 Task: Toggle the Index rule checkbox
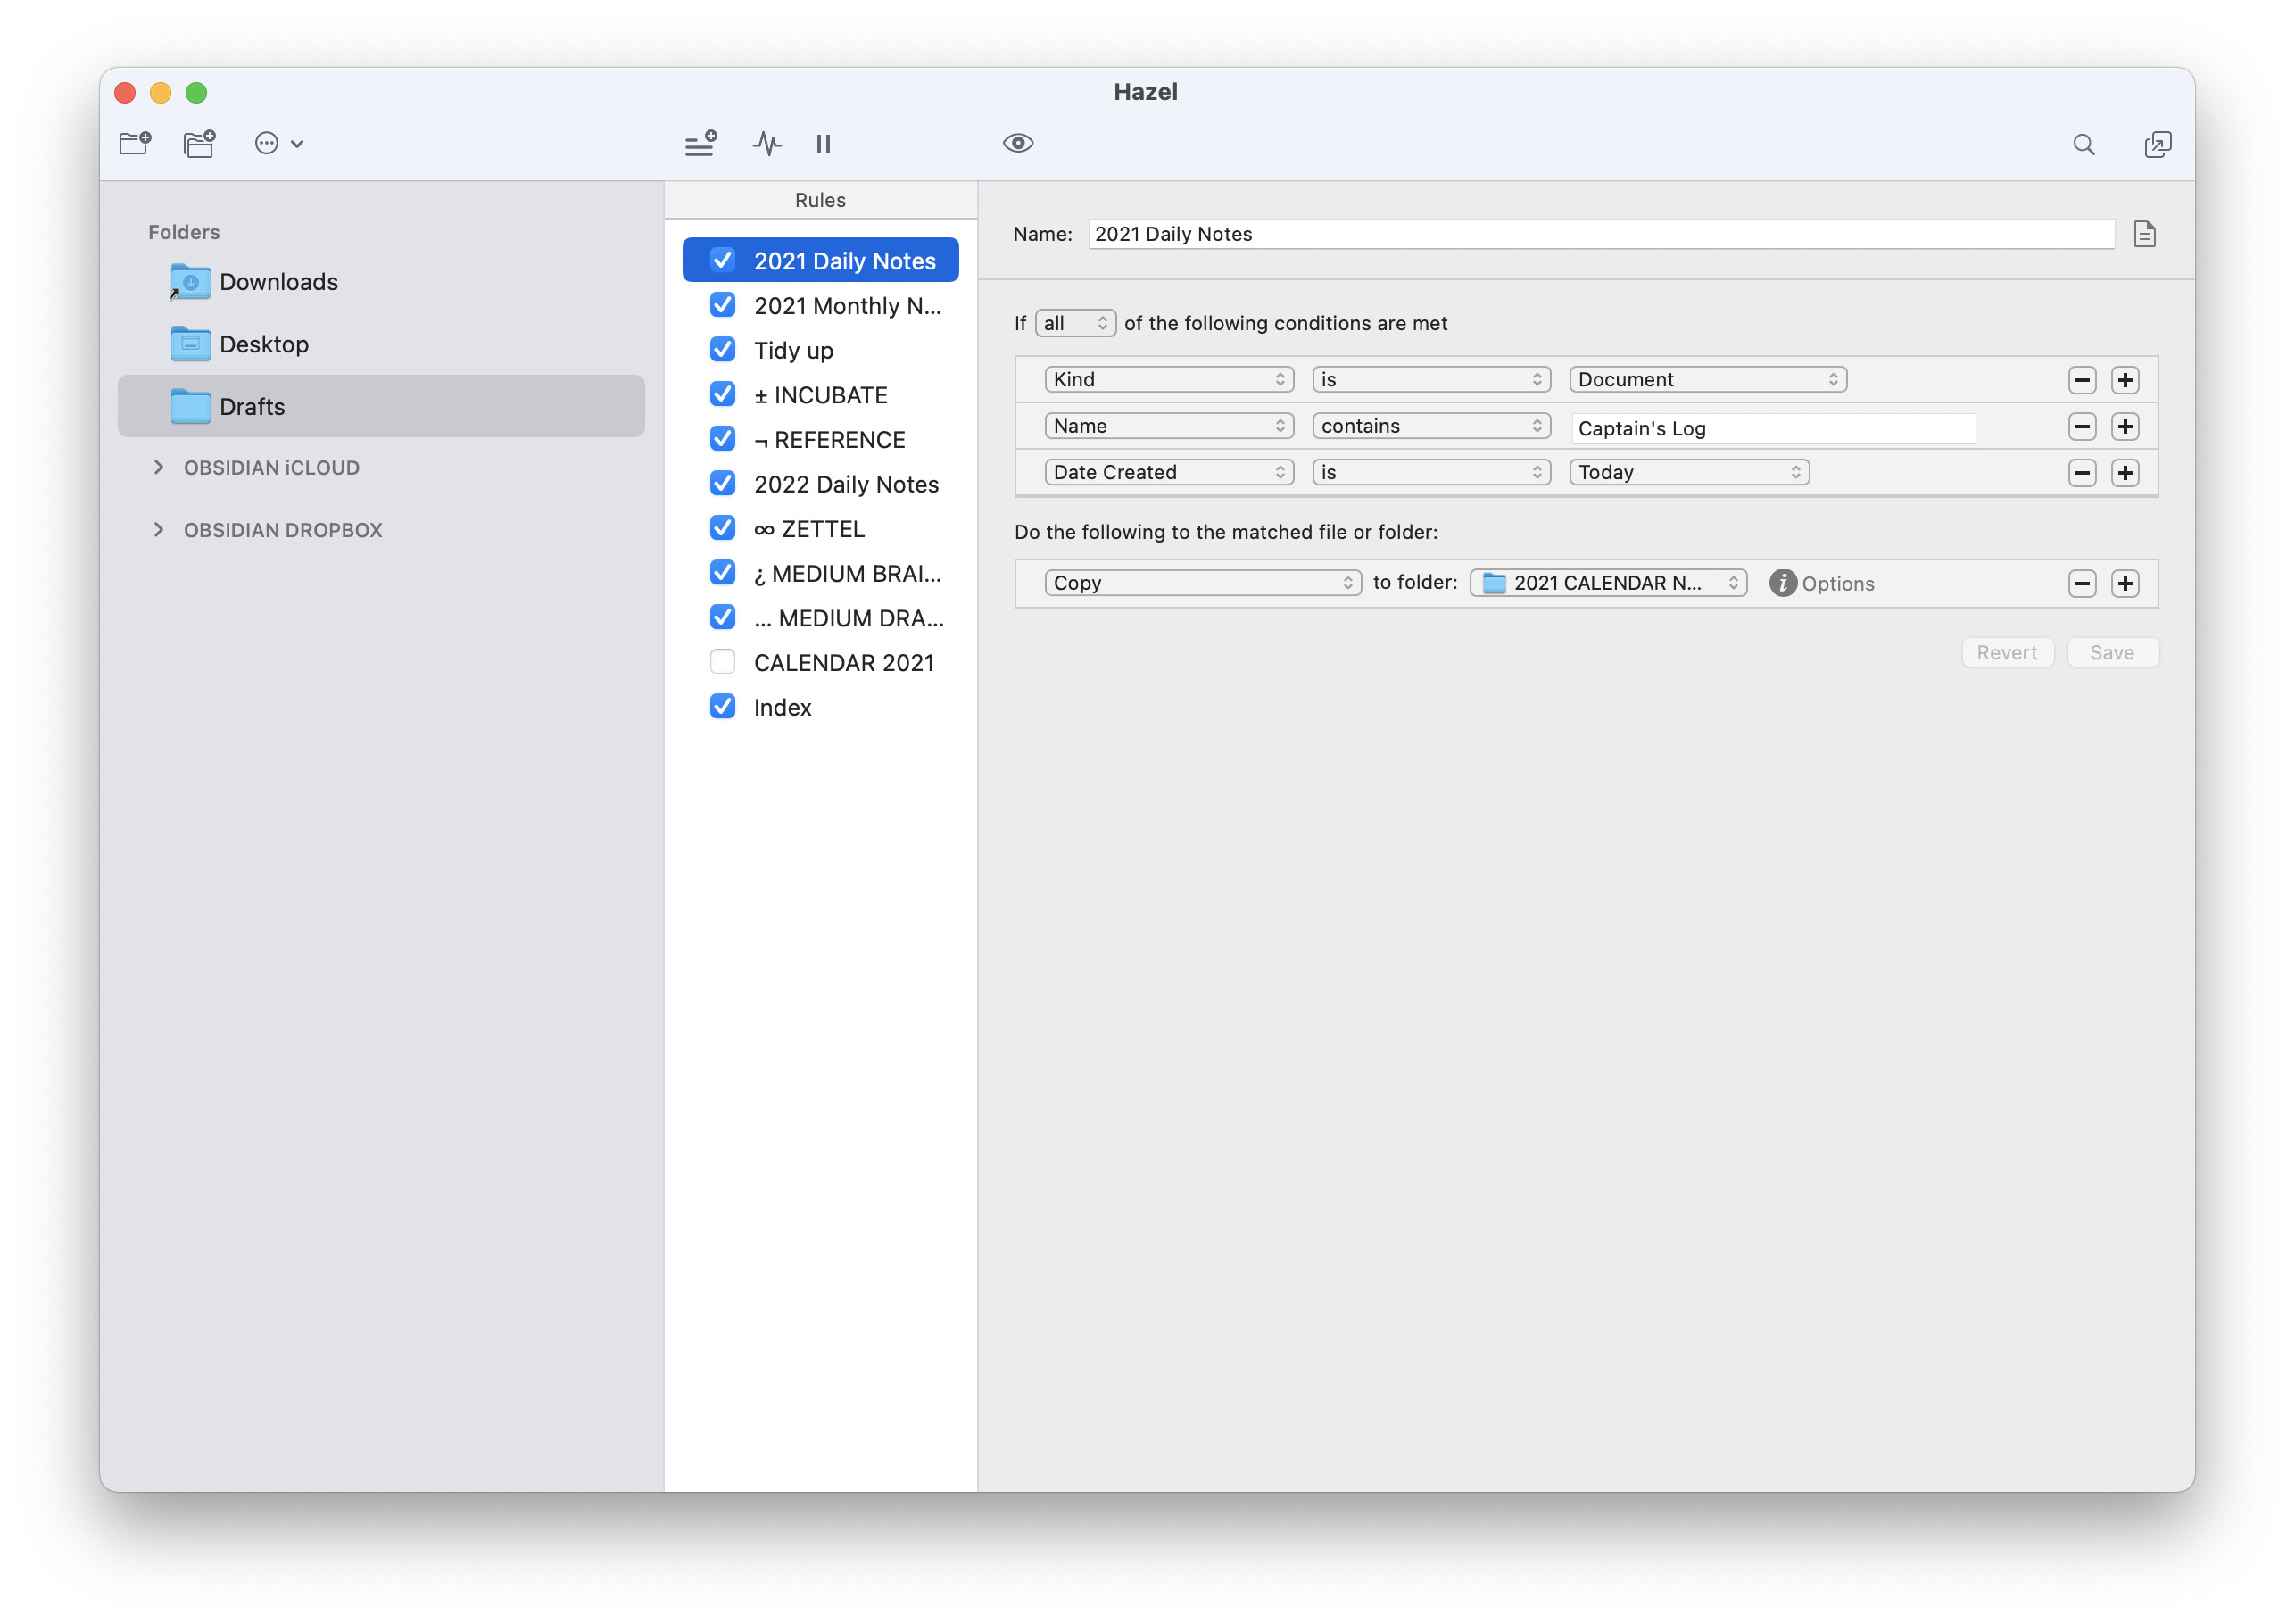pos(722,706)
